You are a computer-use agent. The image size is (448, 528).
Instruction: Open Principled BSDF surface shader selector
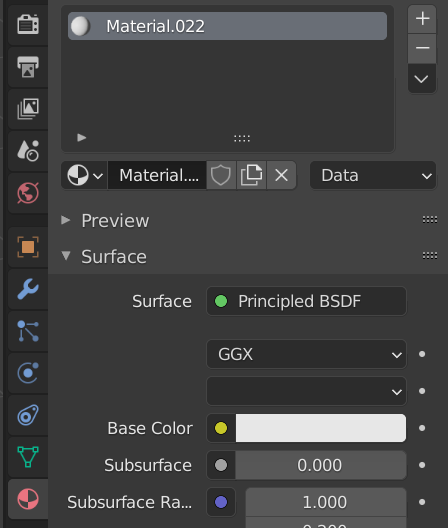coord(306,301)
